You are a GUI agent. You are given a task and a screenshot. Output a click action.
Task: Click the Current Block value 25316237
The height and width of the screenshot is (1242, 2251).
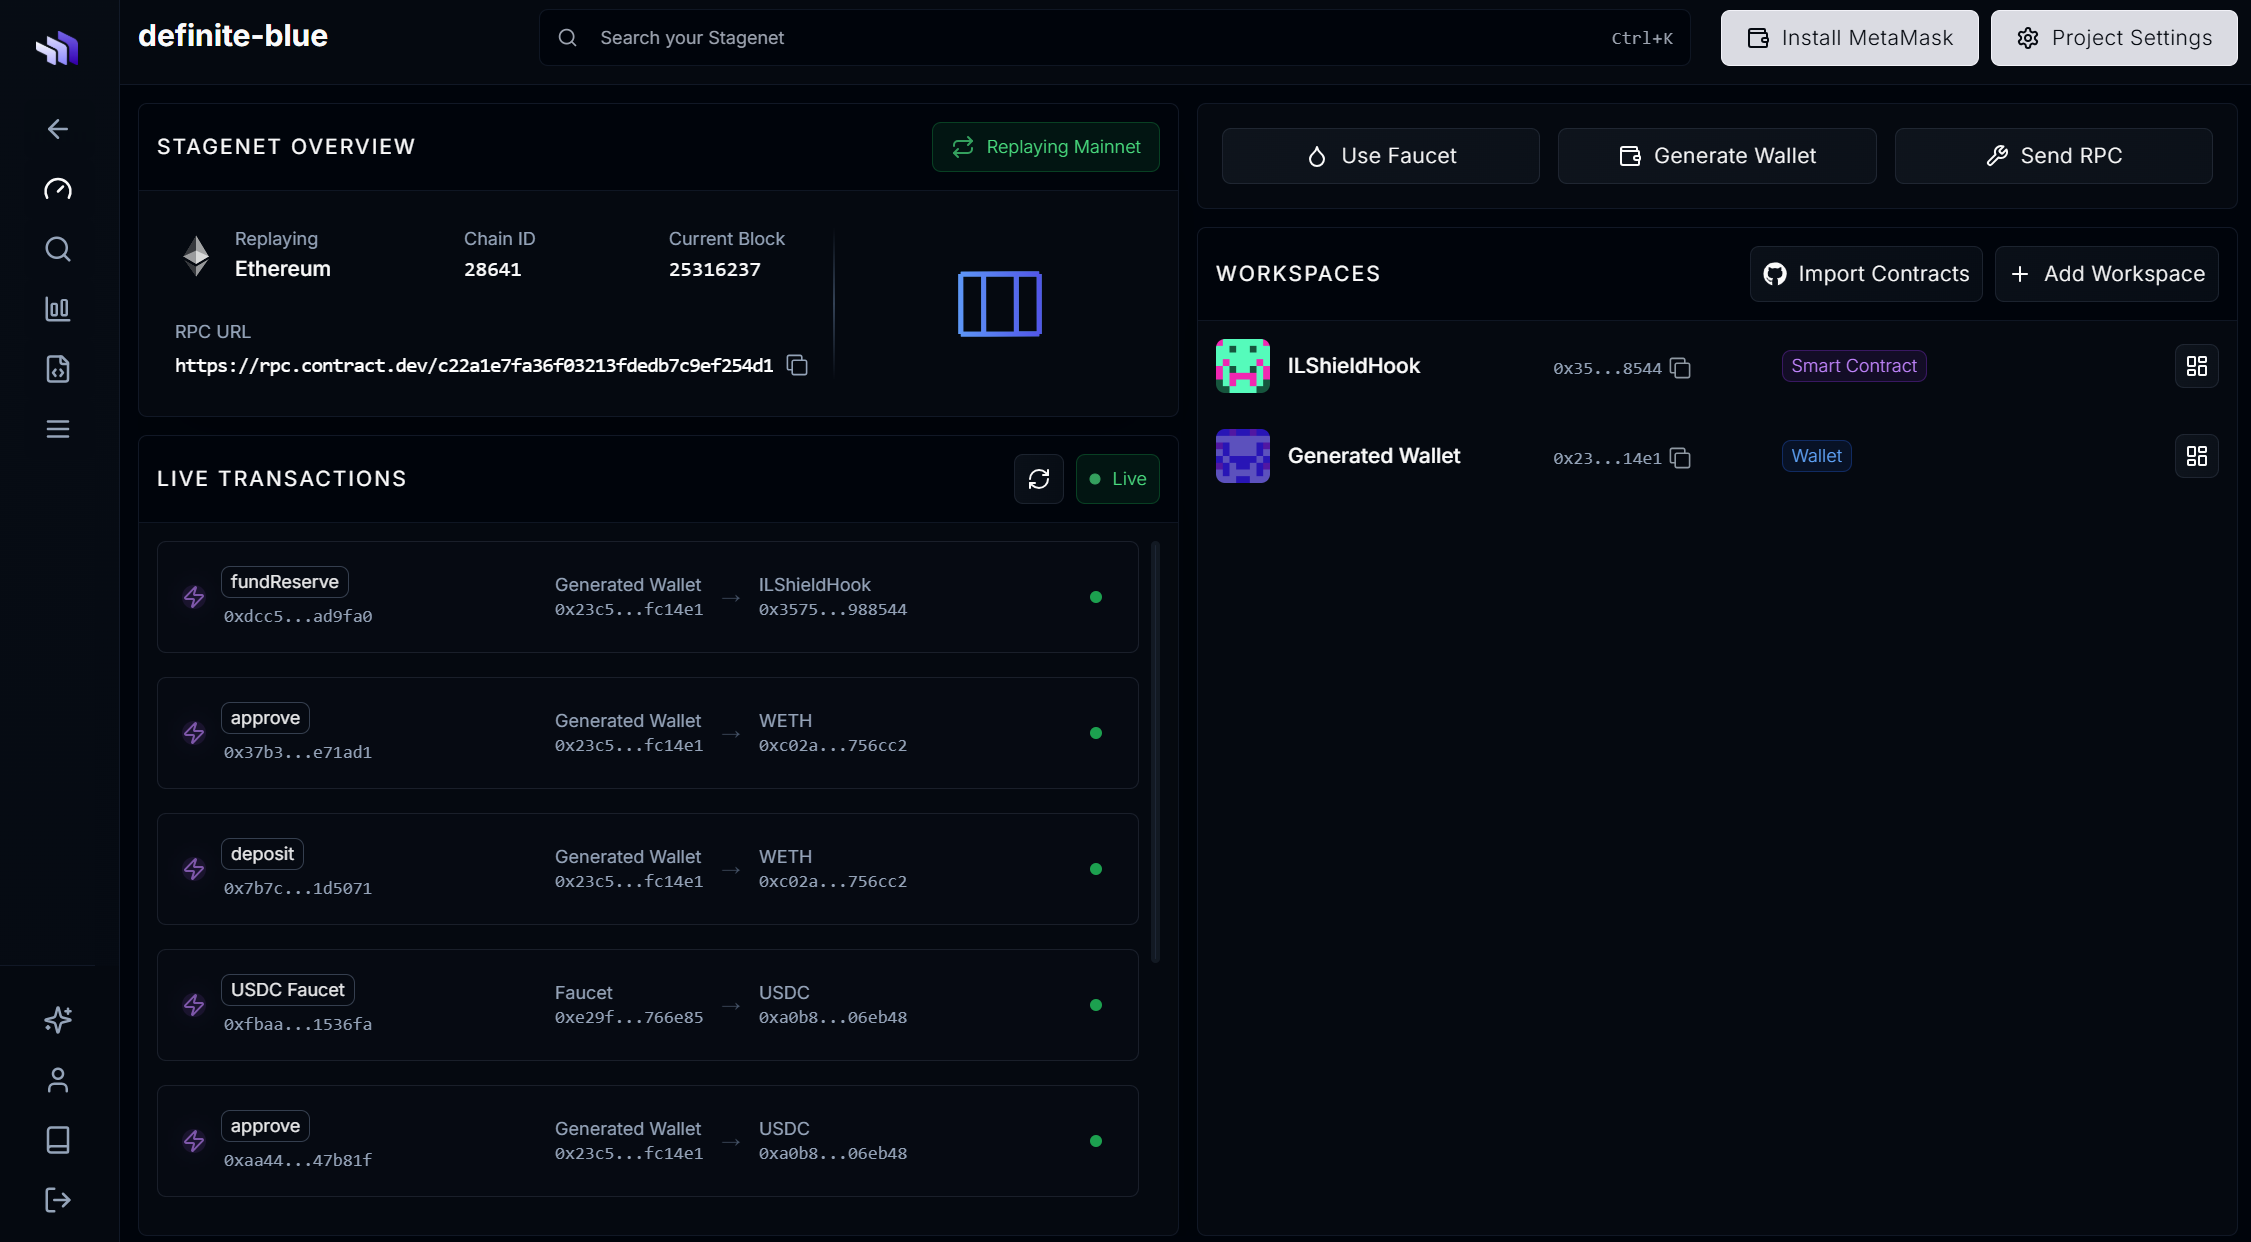(714, 270)
